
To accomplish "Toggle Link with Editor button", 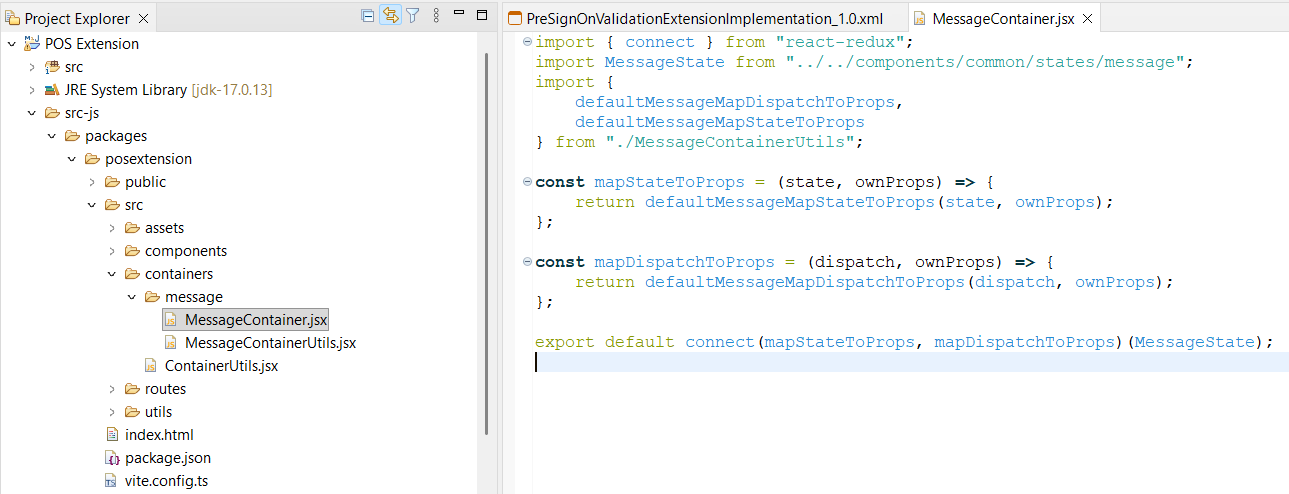I will click(390, 15).
